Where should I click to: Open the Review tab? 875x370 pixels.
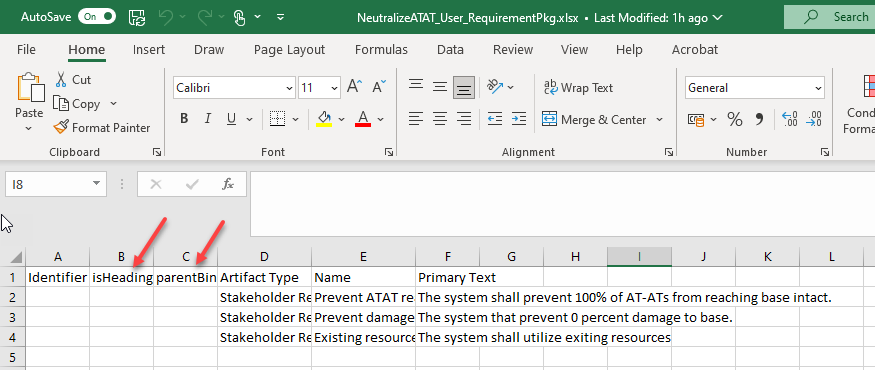click(513, 50)
